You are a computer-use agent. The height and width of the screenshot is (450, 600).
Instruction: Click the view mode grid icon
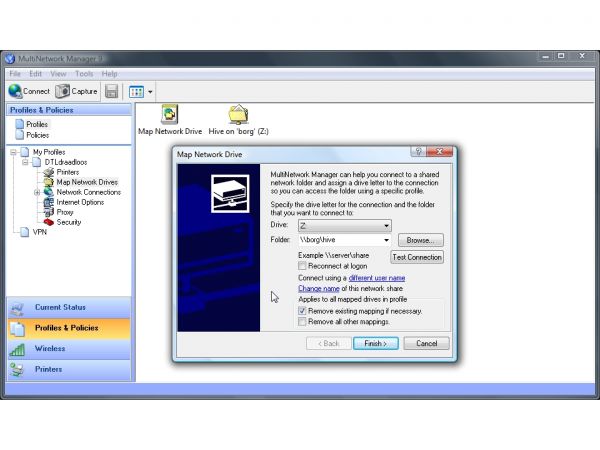[136, 92]
